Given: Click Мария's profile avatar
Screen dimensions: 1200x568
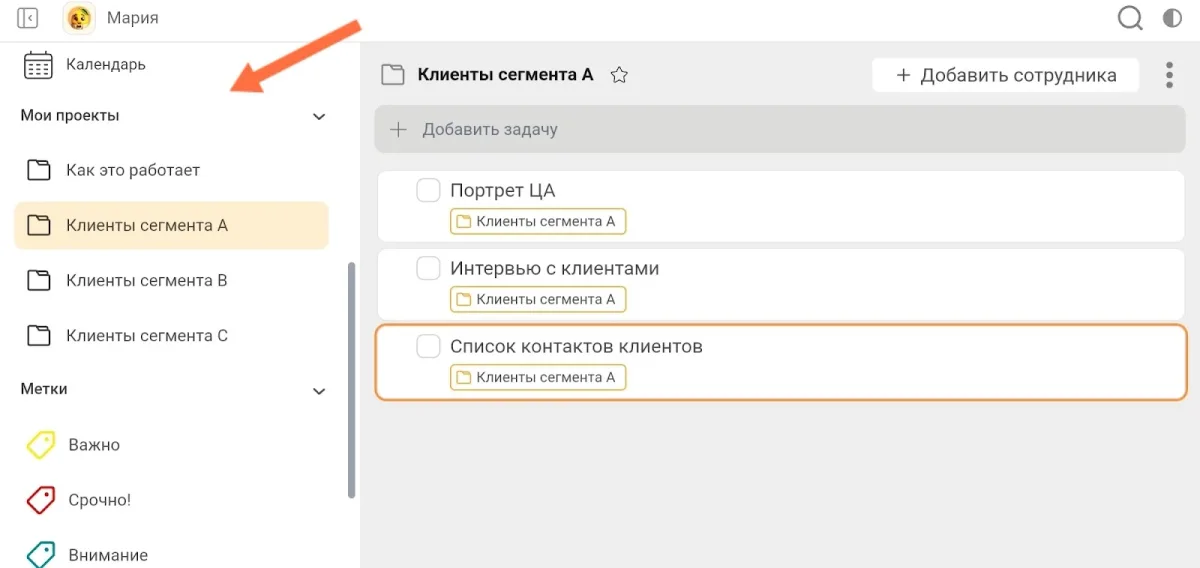Looking at the screenshot, I should pyautogui.click(x=79, y=18).
